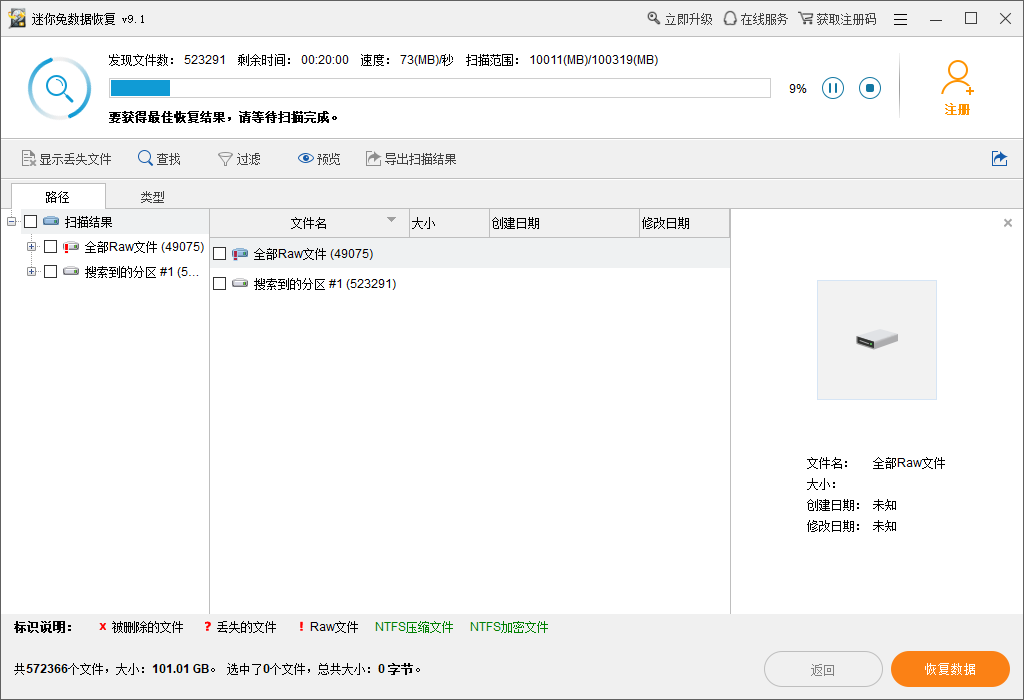Select 搜索到的分区 #1 (523291) row in file list
The height and width of the screenshot is (700, 1024).
(x=470, y=284)
